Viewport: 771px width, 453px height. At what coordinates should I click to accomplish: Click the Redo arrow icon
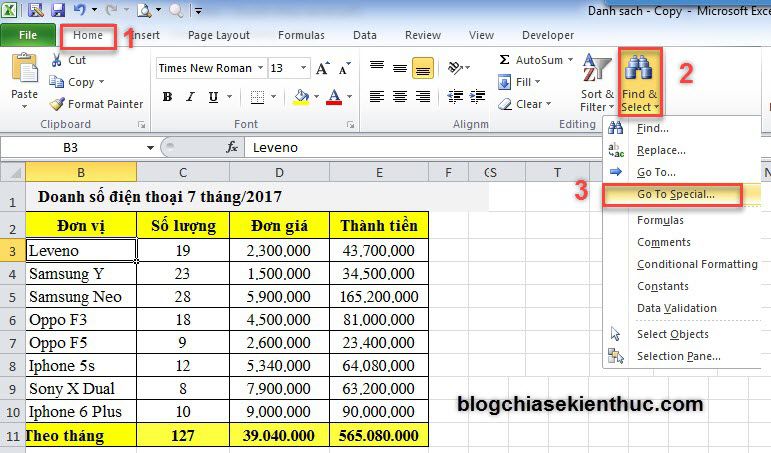(x=112, y=9)
